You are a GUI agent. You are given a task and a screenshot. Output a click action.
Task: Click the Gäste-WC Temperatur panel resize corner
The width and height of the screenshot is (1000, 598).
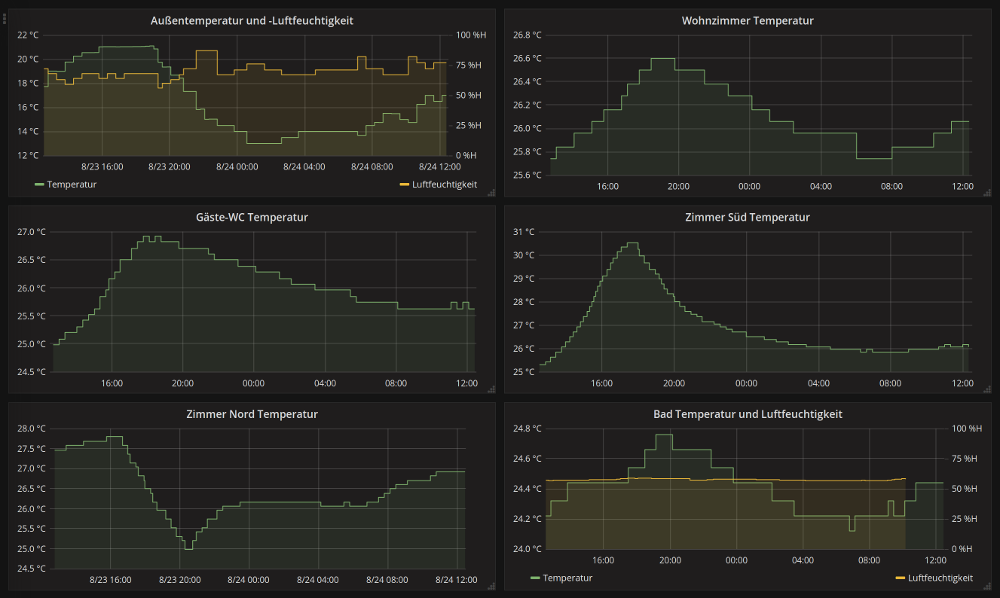[x=491, y=391]
